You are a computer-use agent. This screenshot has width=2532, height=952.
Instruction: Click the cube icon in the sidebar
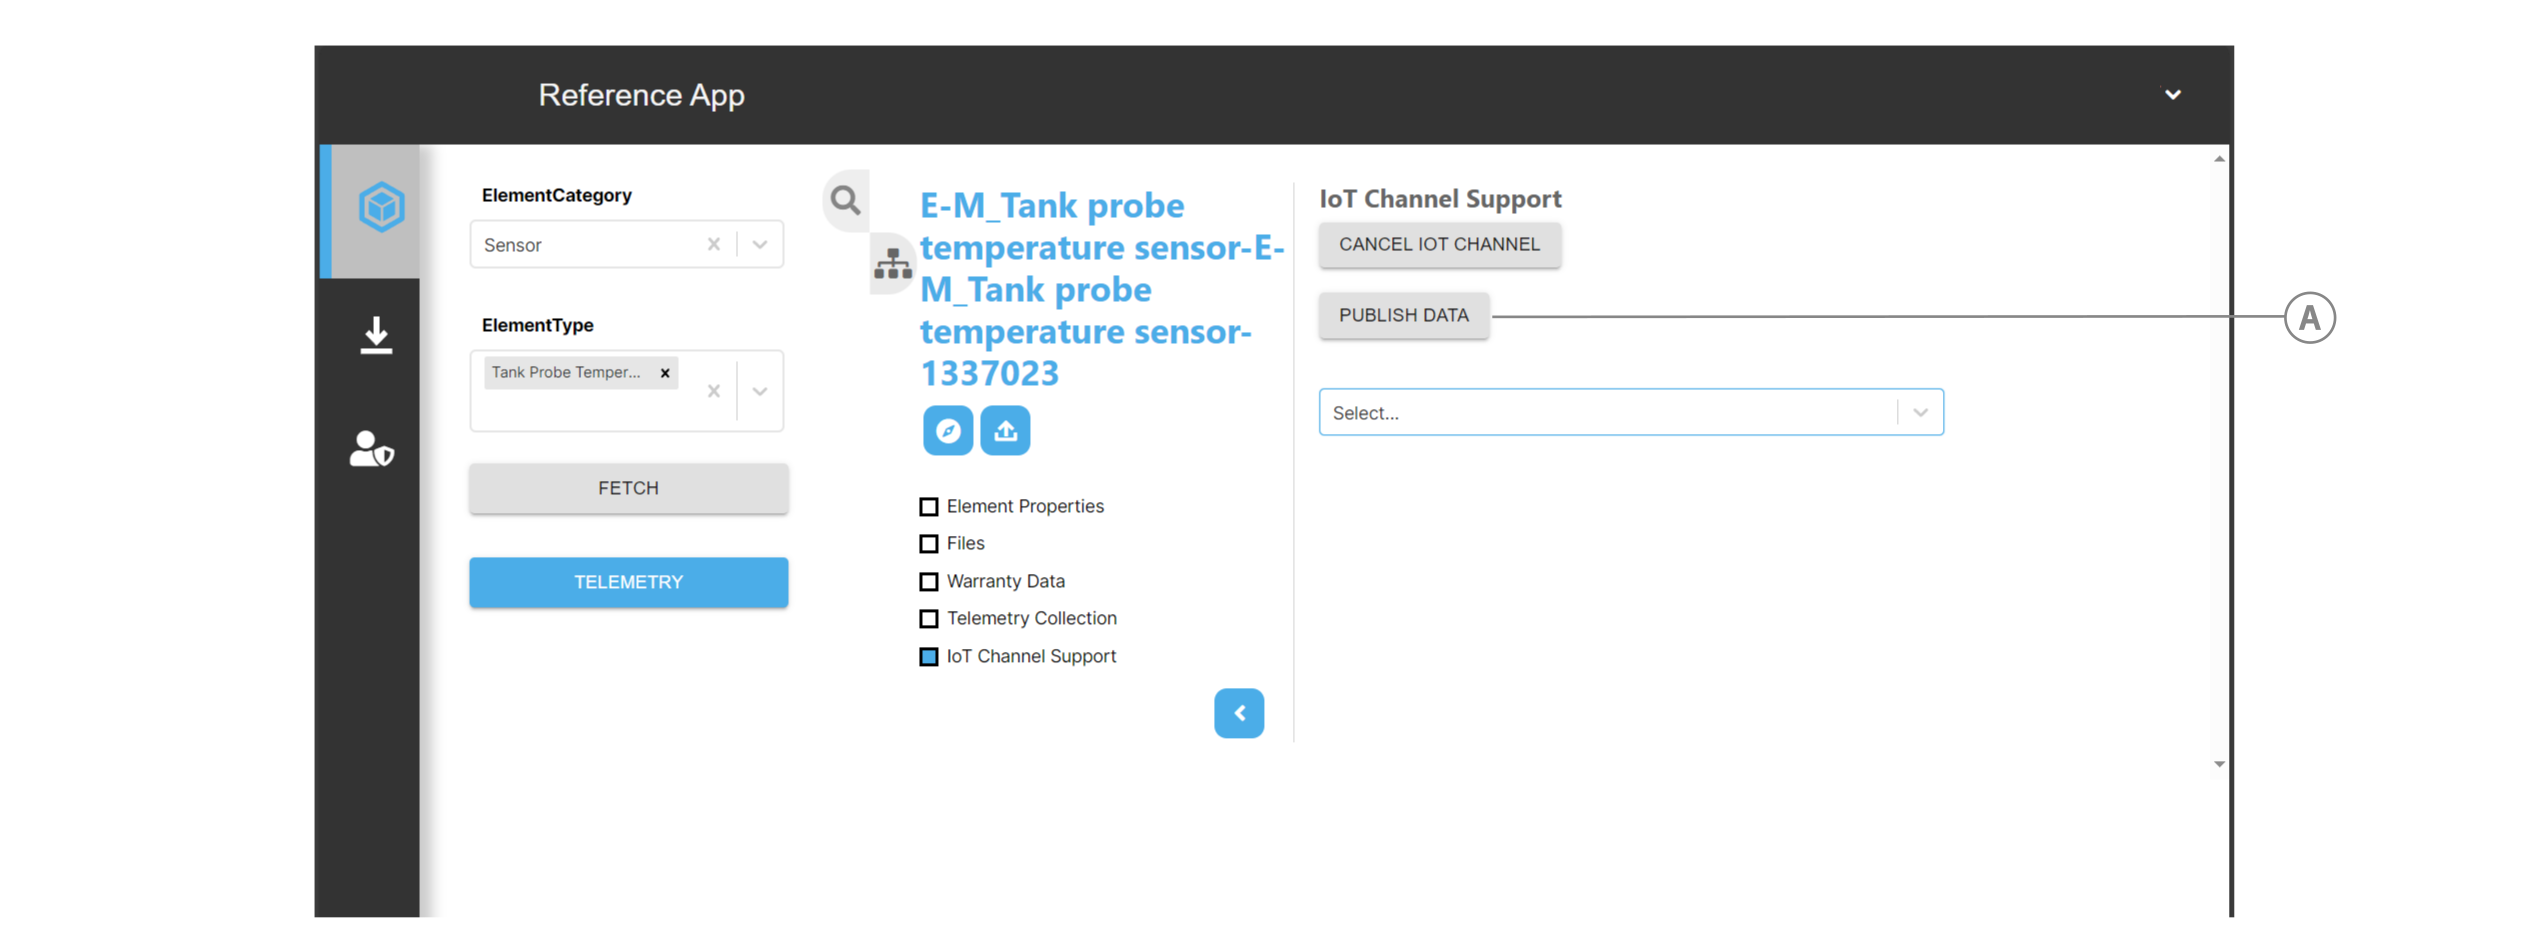381,207
